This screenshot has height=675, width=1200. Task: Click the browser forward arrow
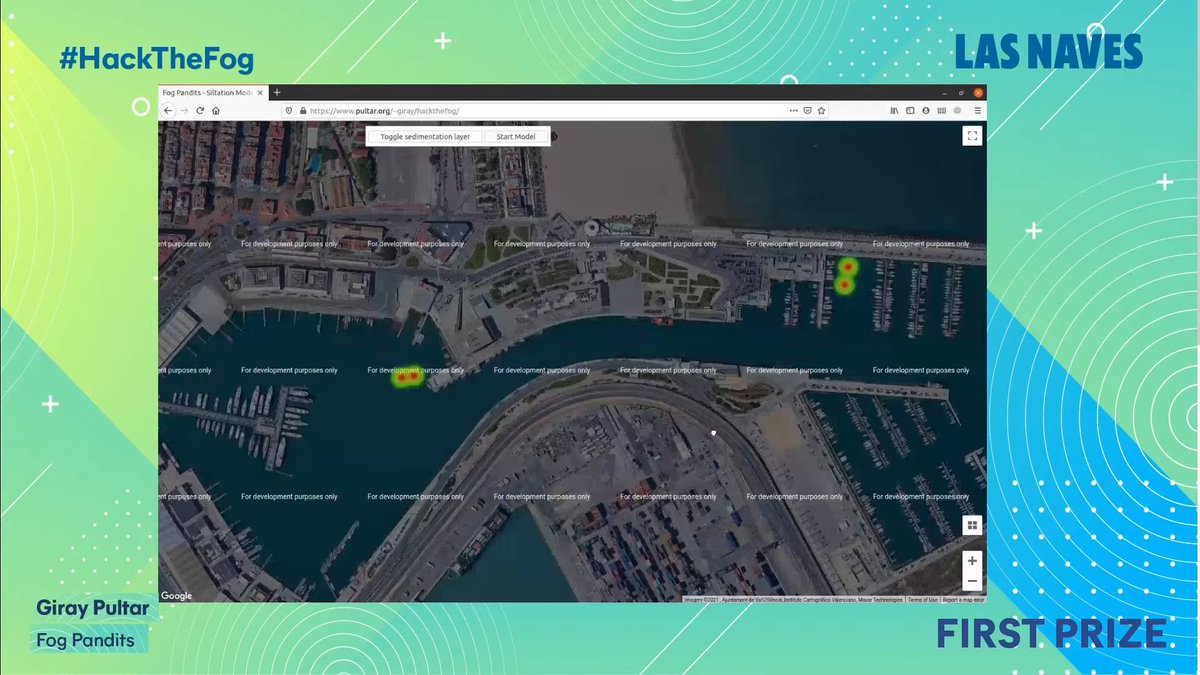pos(183,110)
